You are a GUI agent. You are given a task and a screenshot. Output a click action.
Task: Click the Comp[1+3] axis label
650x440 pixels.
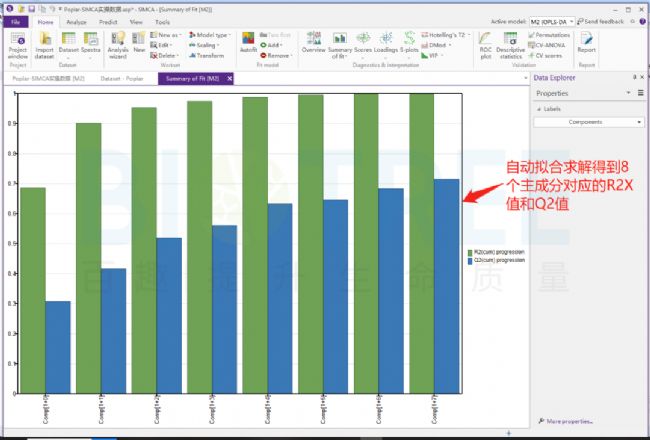coord(212,409)
